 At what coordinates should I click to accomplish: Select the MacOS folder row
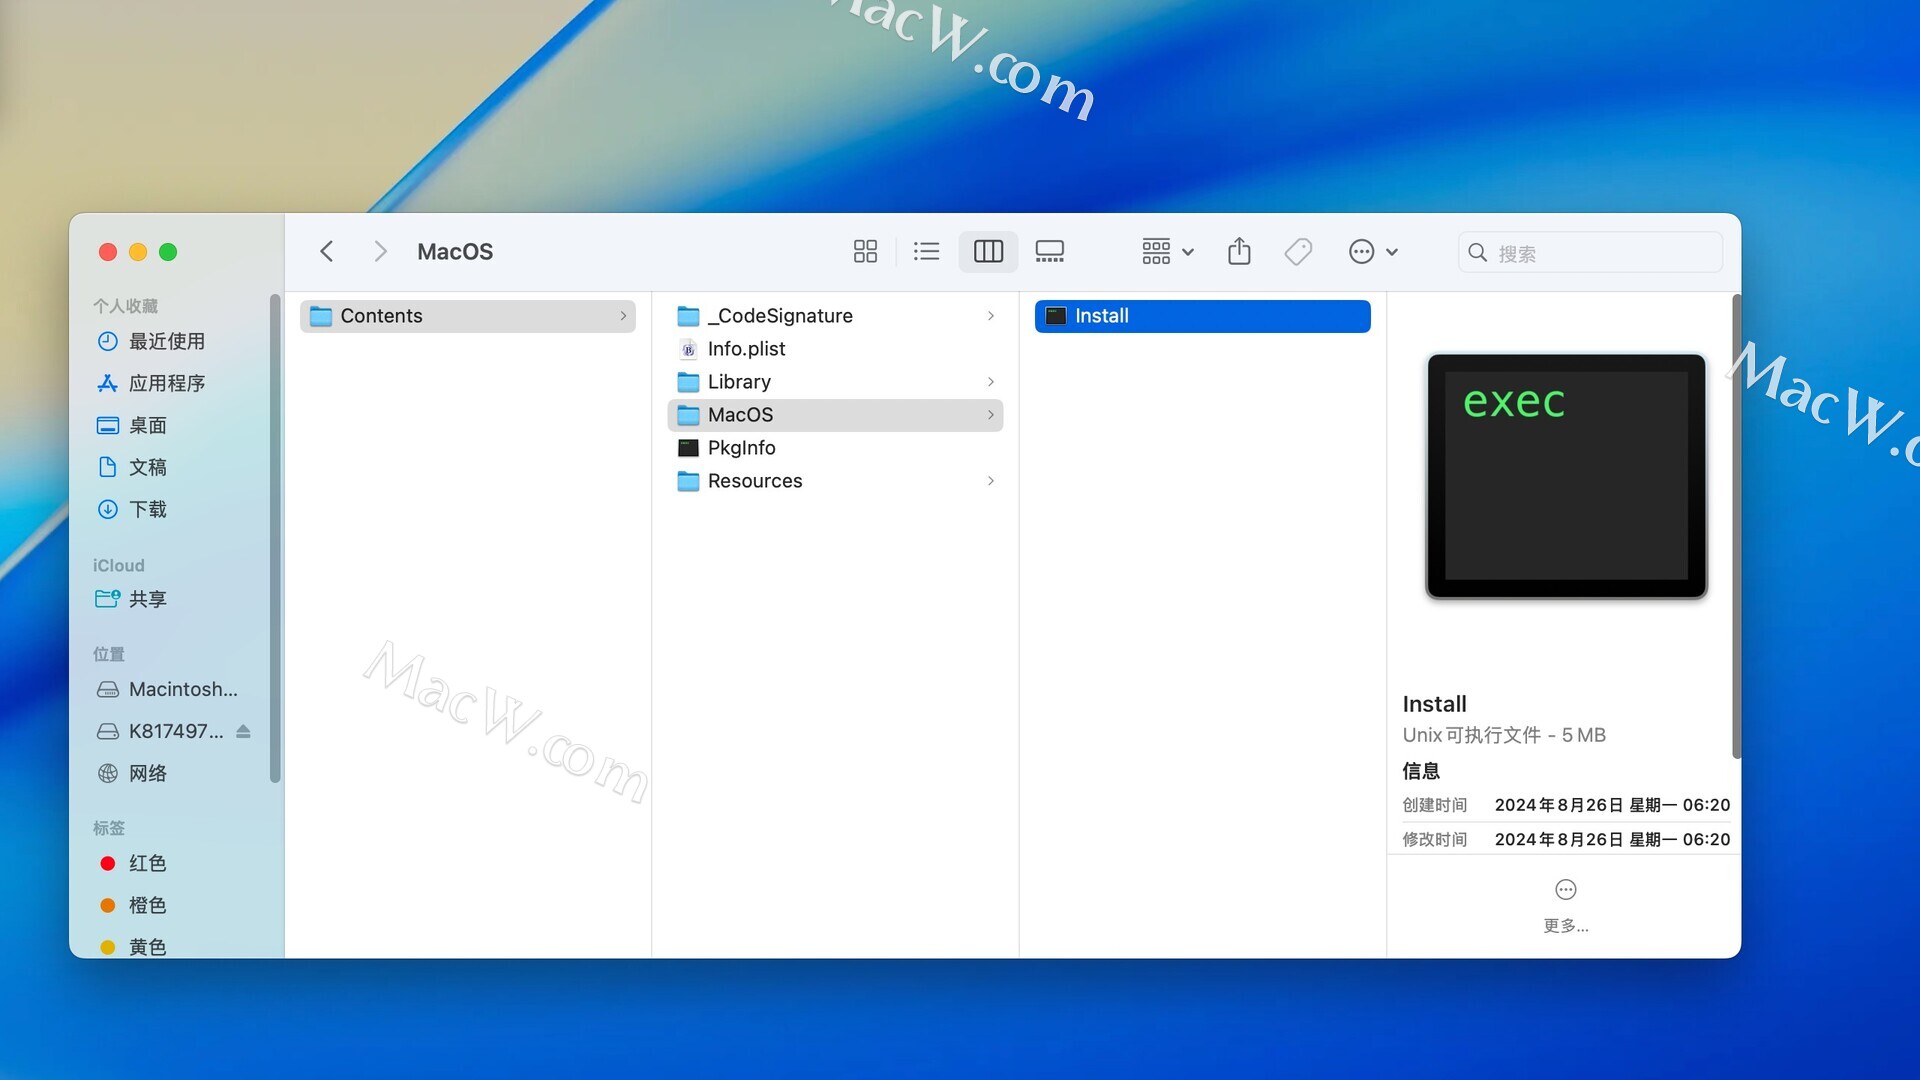click(x=835, y=415)
